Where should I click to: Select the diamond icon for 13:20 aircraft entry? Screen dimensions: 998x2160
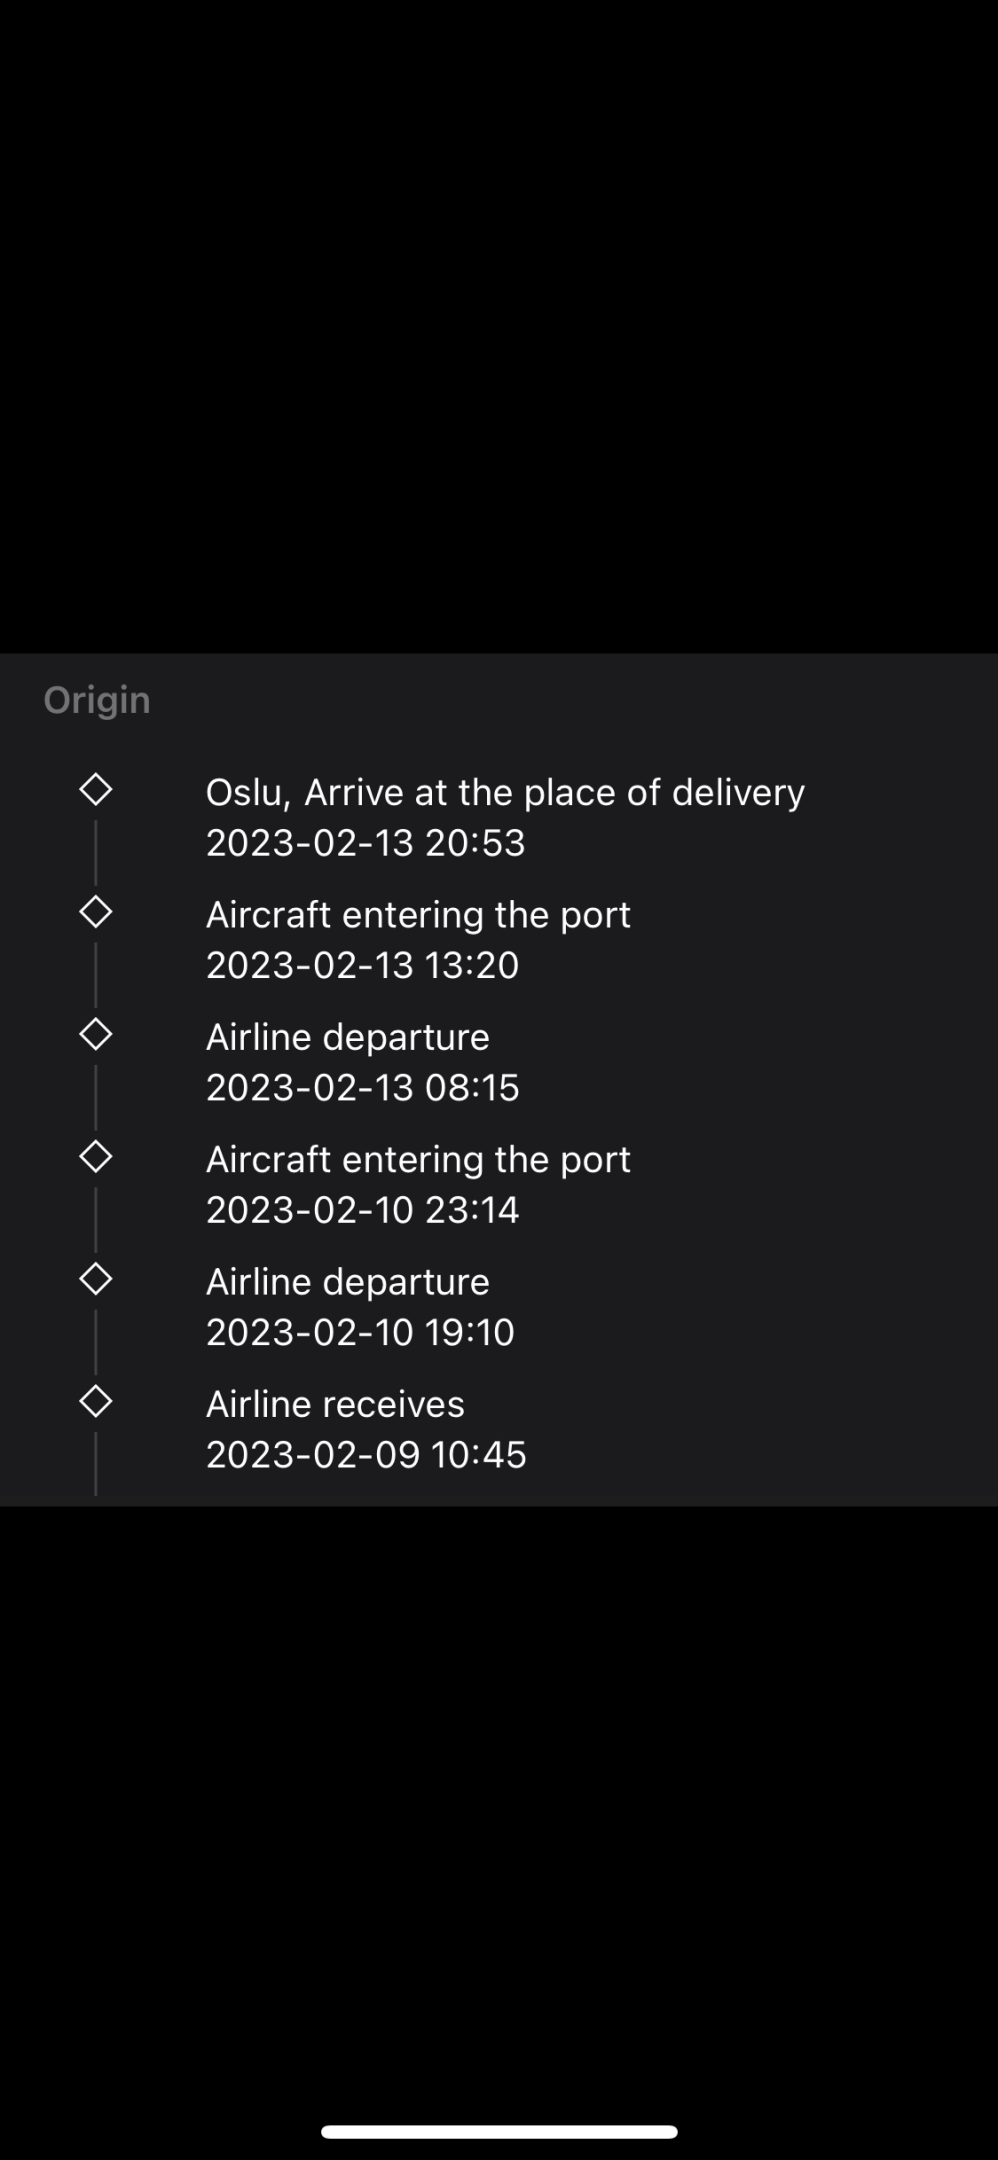[95, 912]
